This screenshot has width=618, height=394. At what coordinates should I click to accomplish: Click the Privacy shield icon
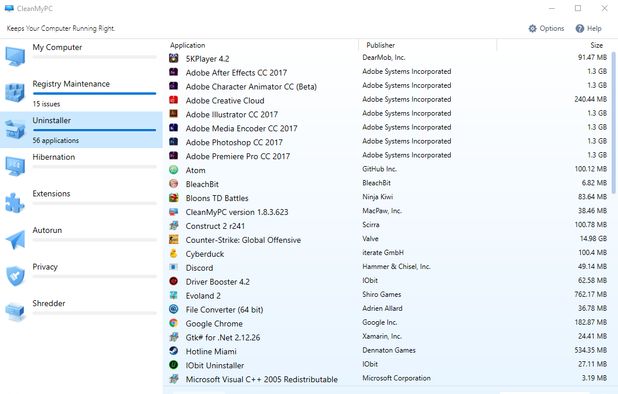[15, 276]
